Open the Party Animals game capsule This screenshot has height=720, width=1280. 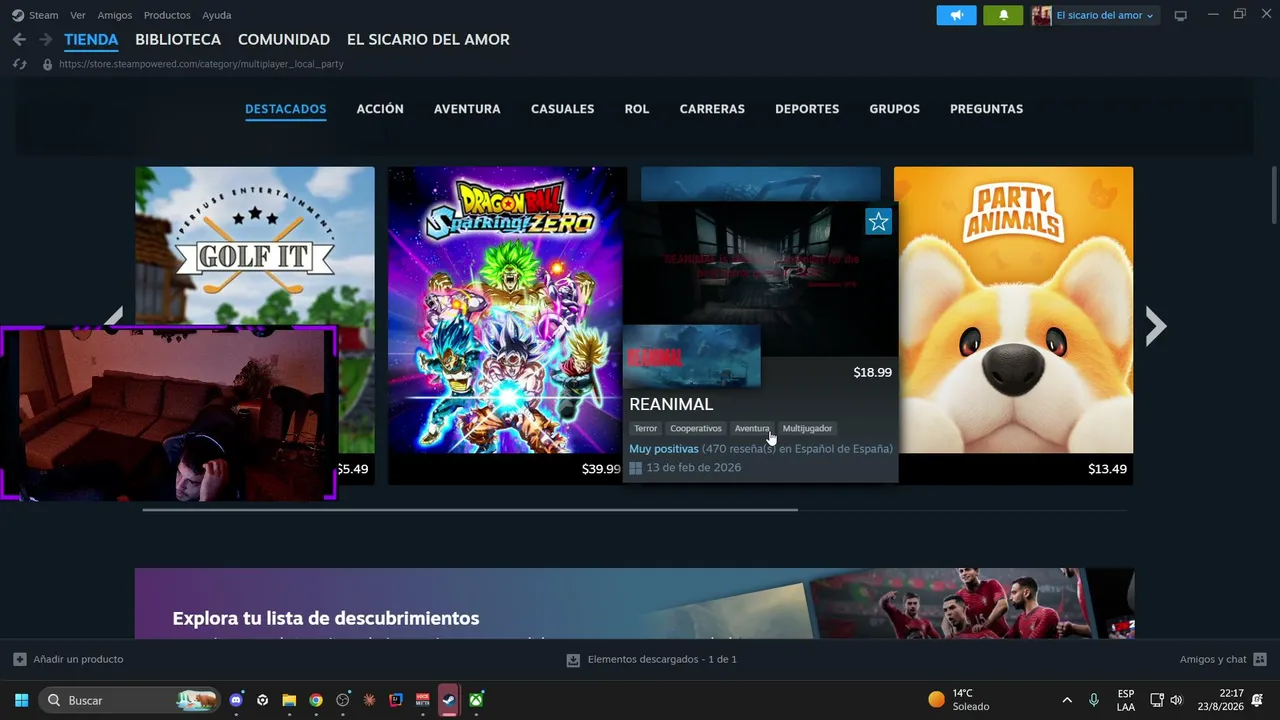pyautogui.click(x=1013, y=325)
